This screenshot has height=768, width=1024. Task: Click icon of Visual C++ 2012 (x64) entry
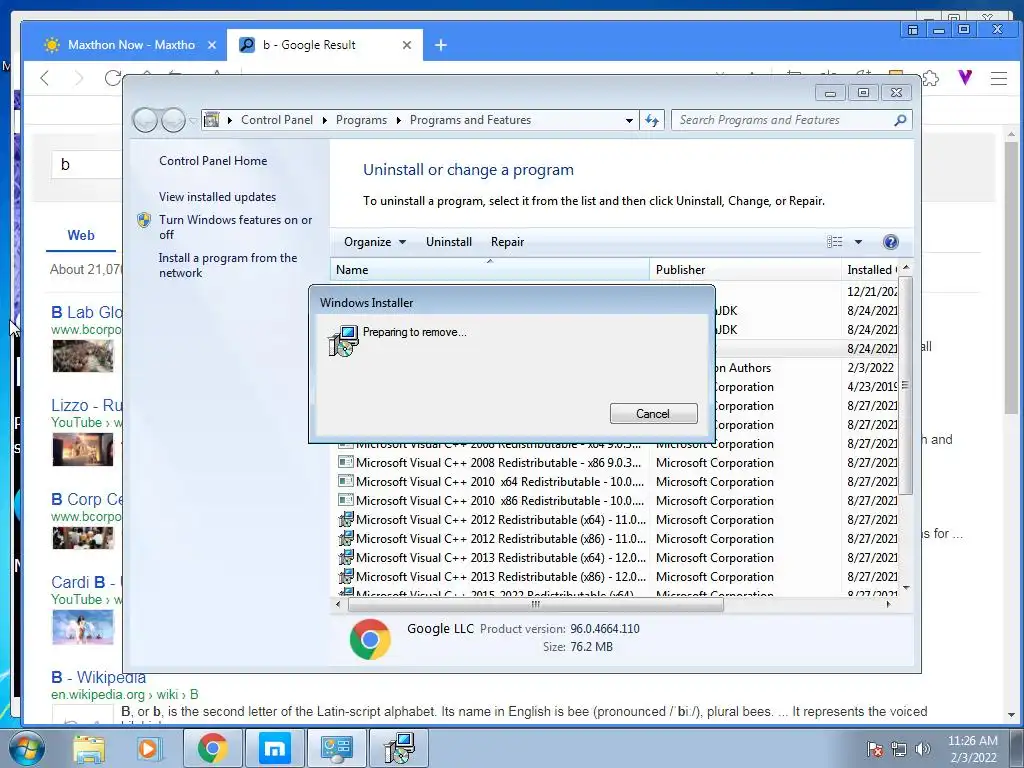pyautogui.click(x=345, y=520)
